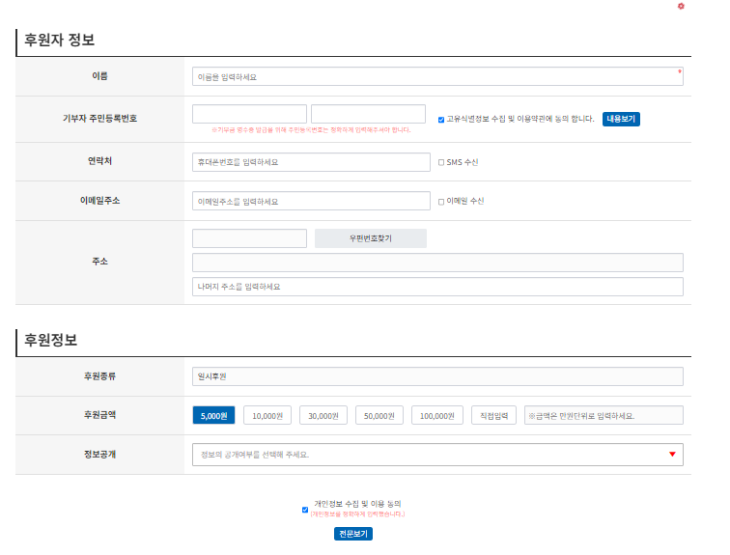
Task: Click the red gear icon at top right
Action: (681, 6)
